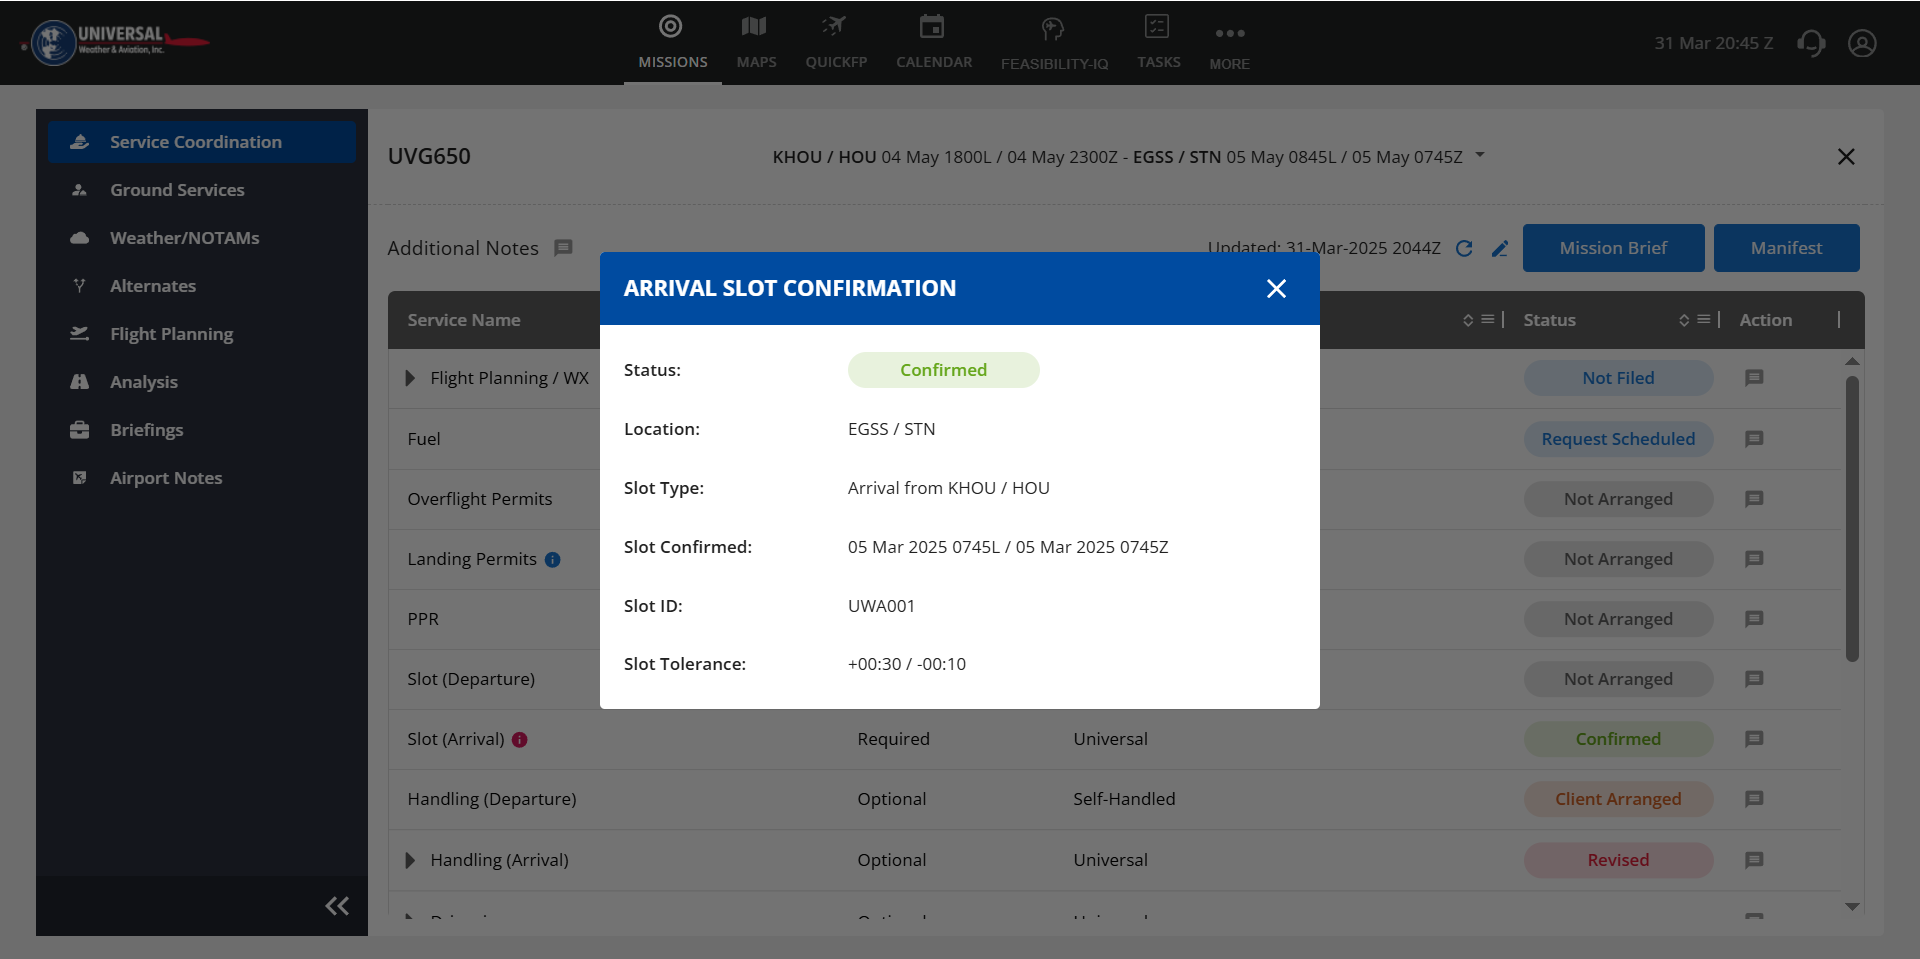
Task: Click the Slot (Arrival) Confirmed badge
Action: tap(1618, 739)
